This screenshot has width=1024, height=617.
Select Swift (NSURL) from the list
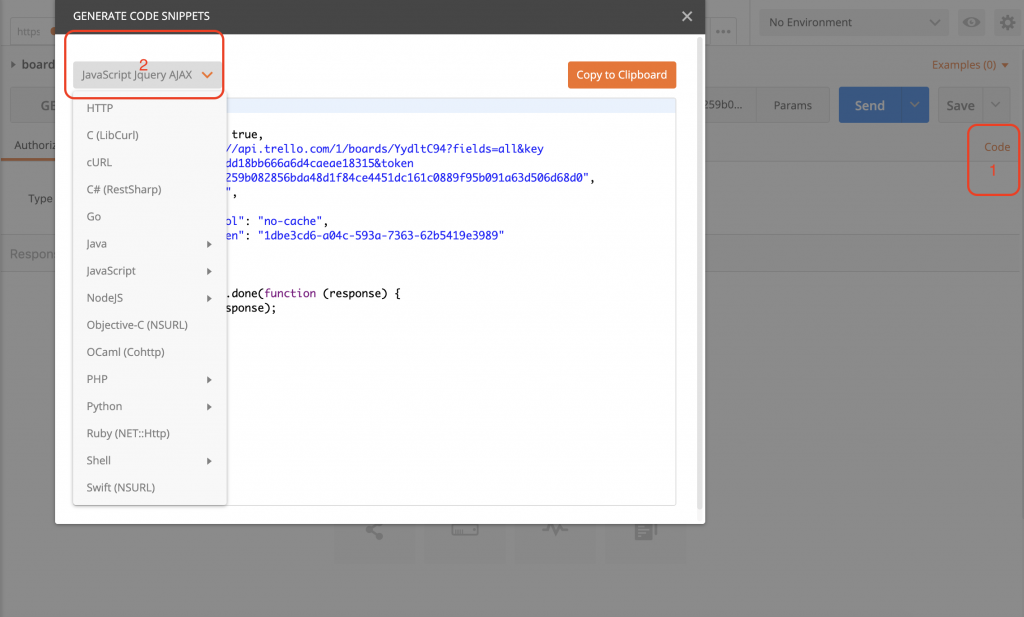click(x=121, y=488)
